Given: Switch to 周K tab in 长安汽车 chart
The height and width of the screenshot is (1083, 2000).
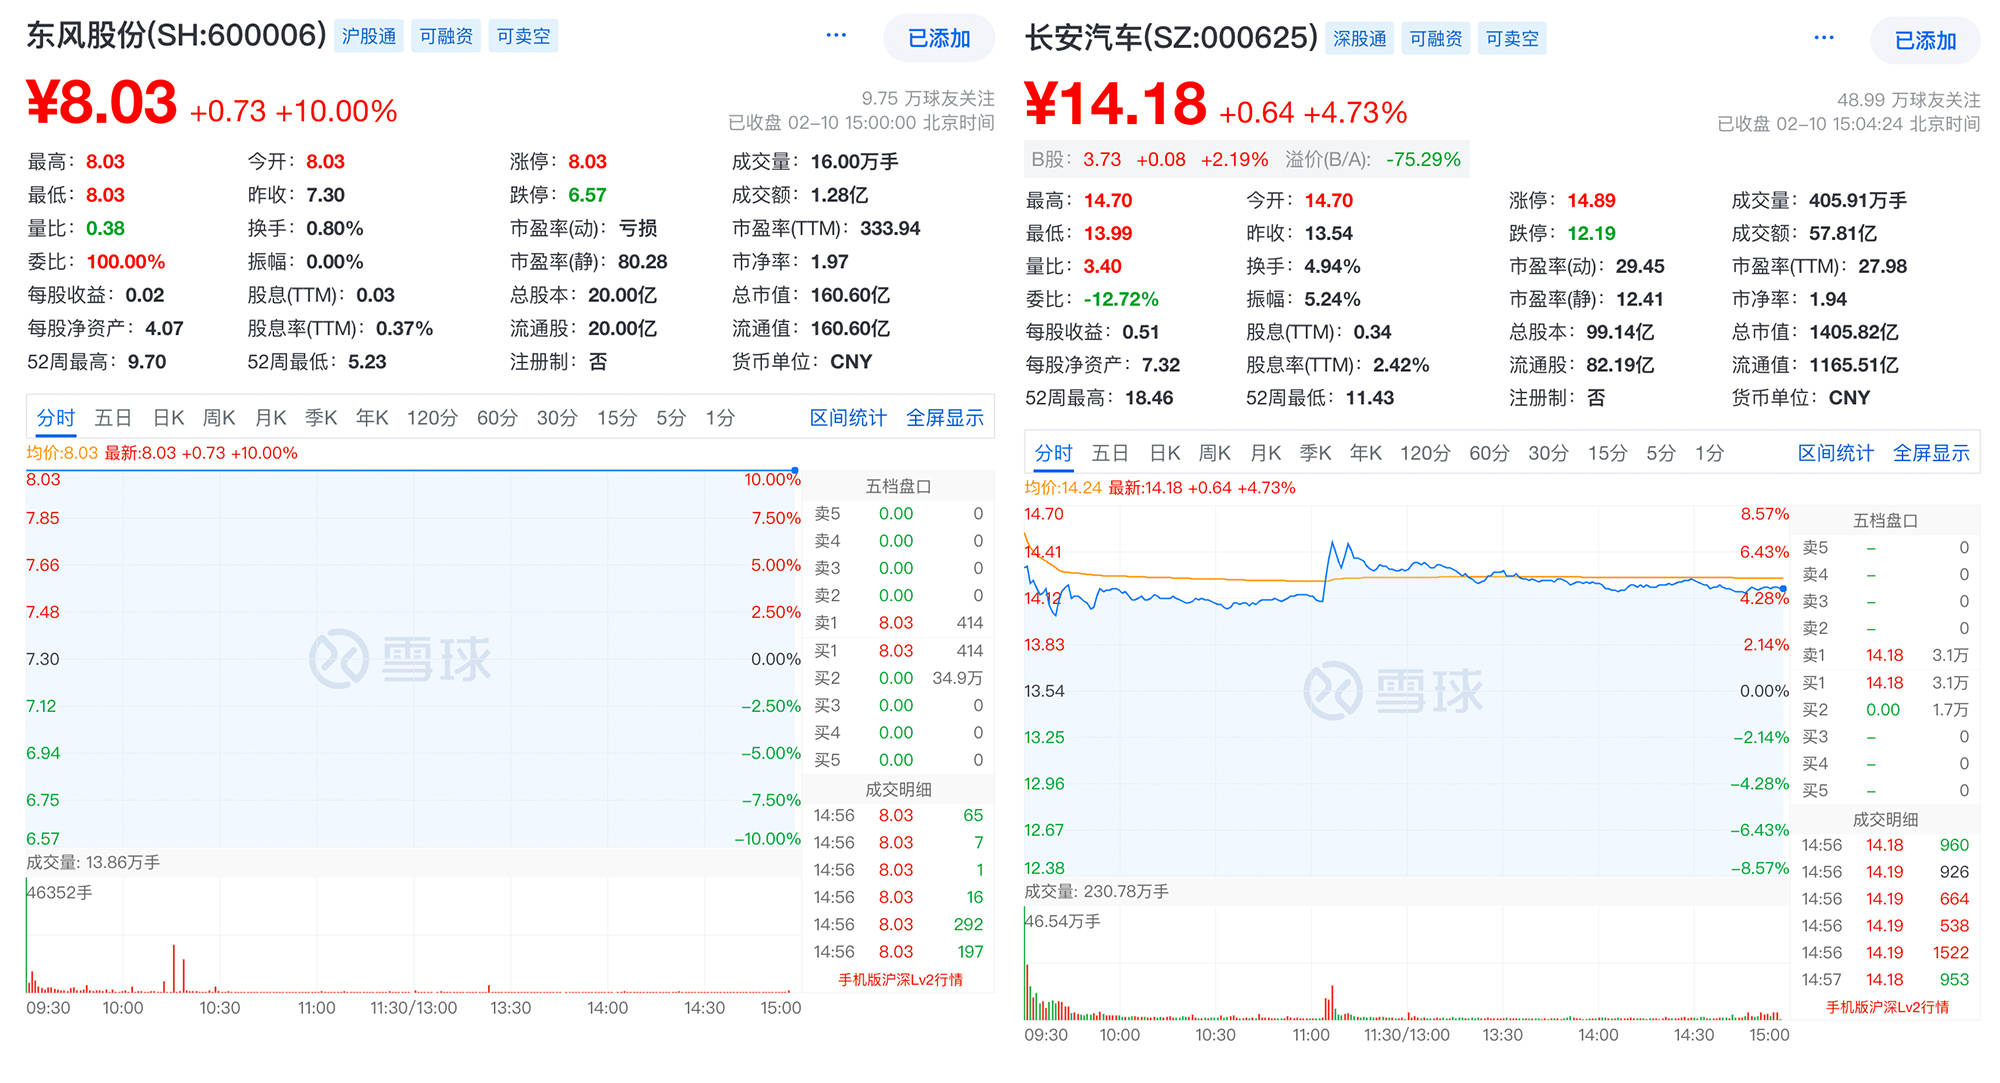Looking at the screenshot, I should (x=1215, y=453).
